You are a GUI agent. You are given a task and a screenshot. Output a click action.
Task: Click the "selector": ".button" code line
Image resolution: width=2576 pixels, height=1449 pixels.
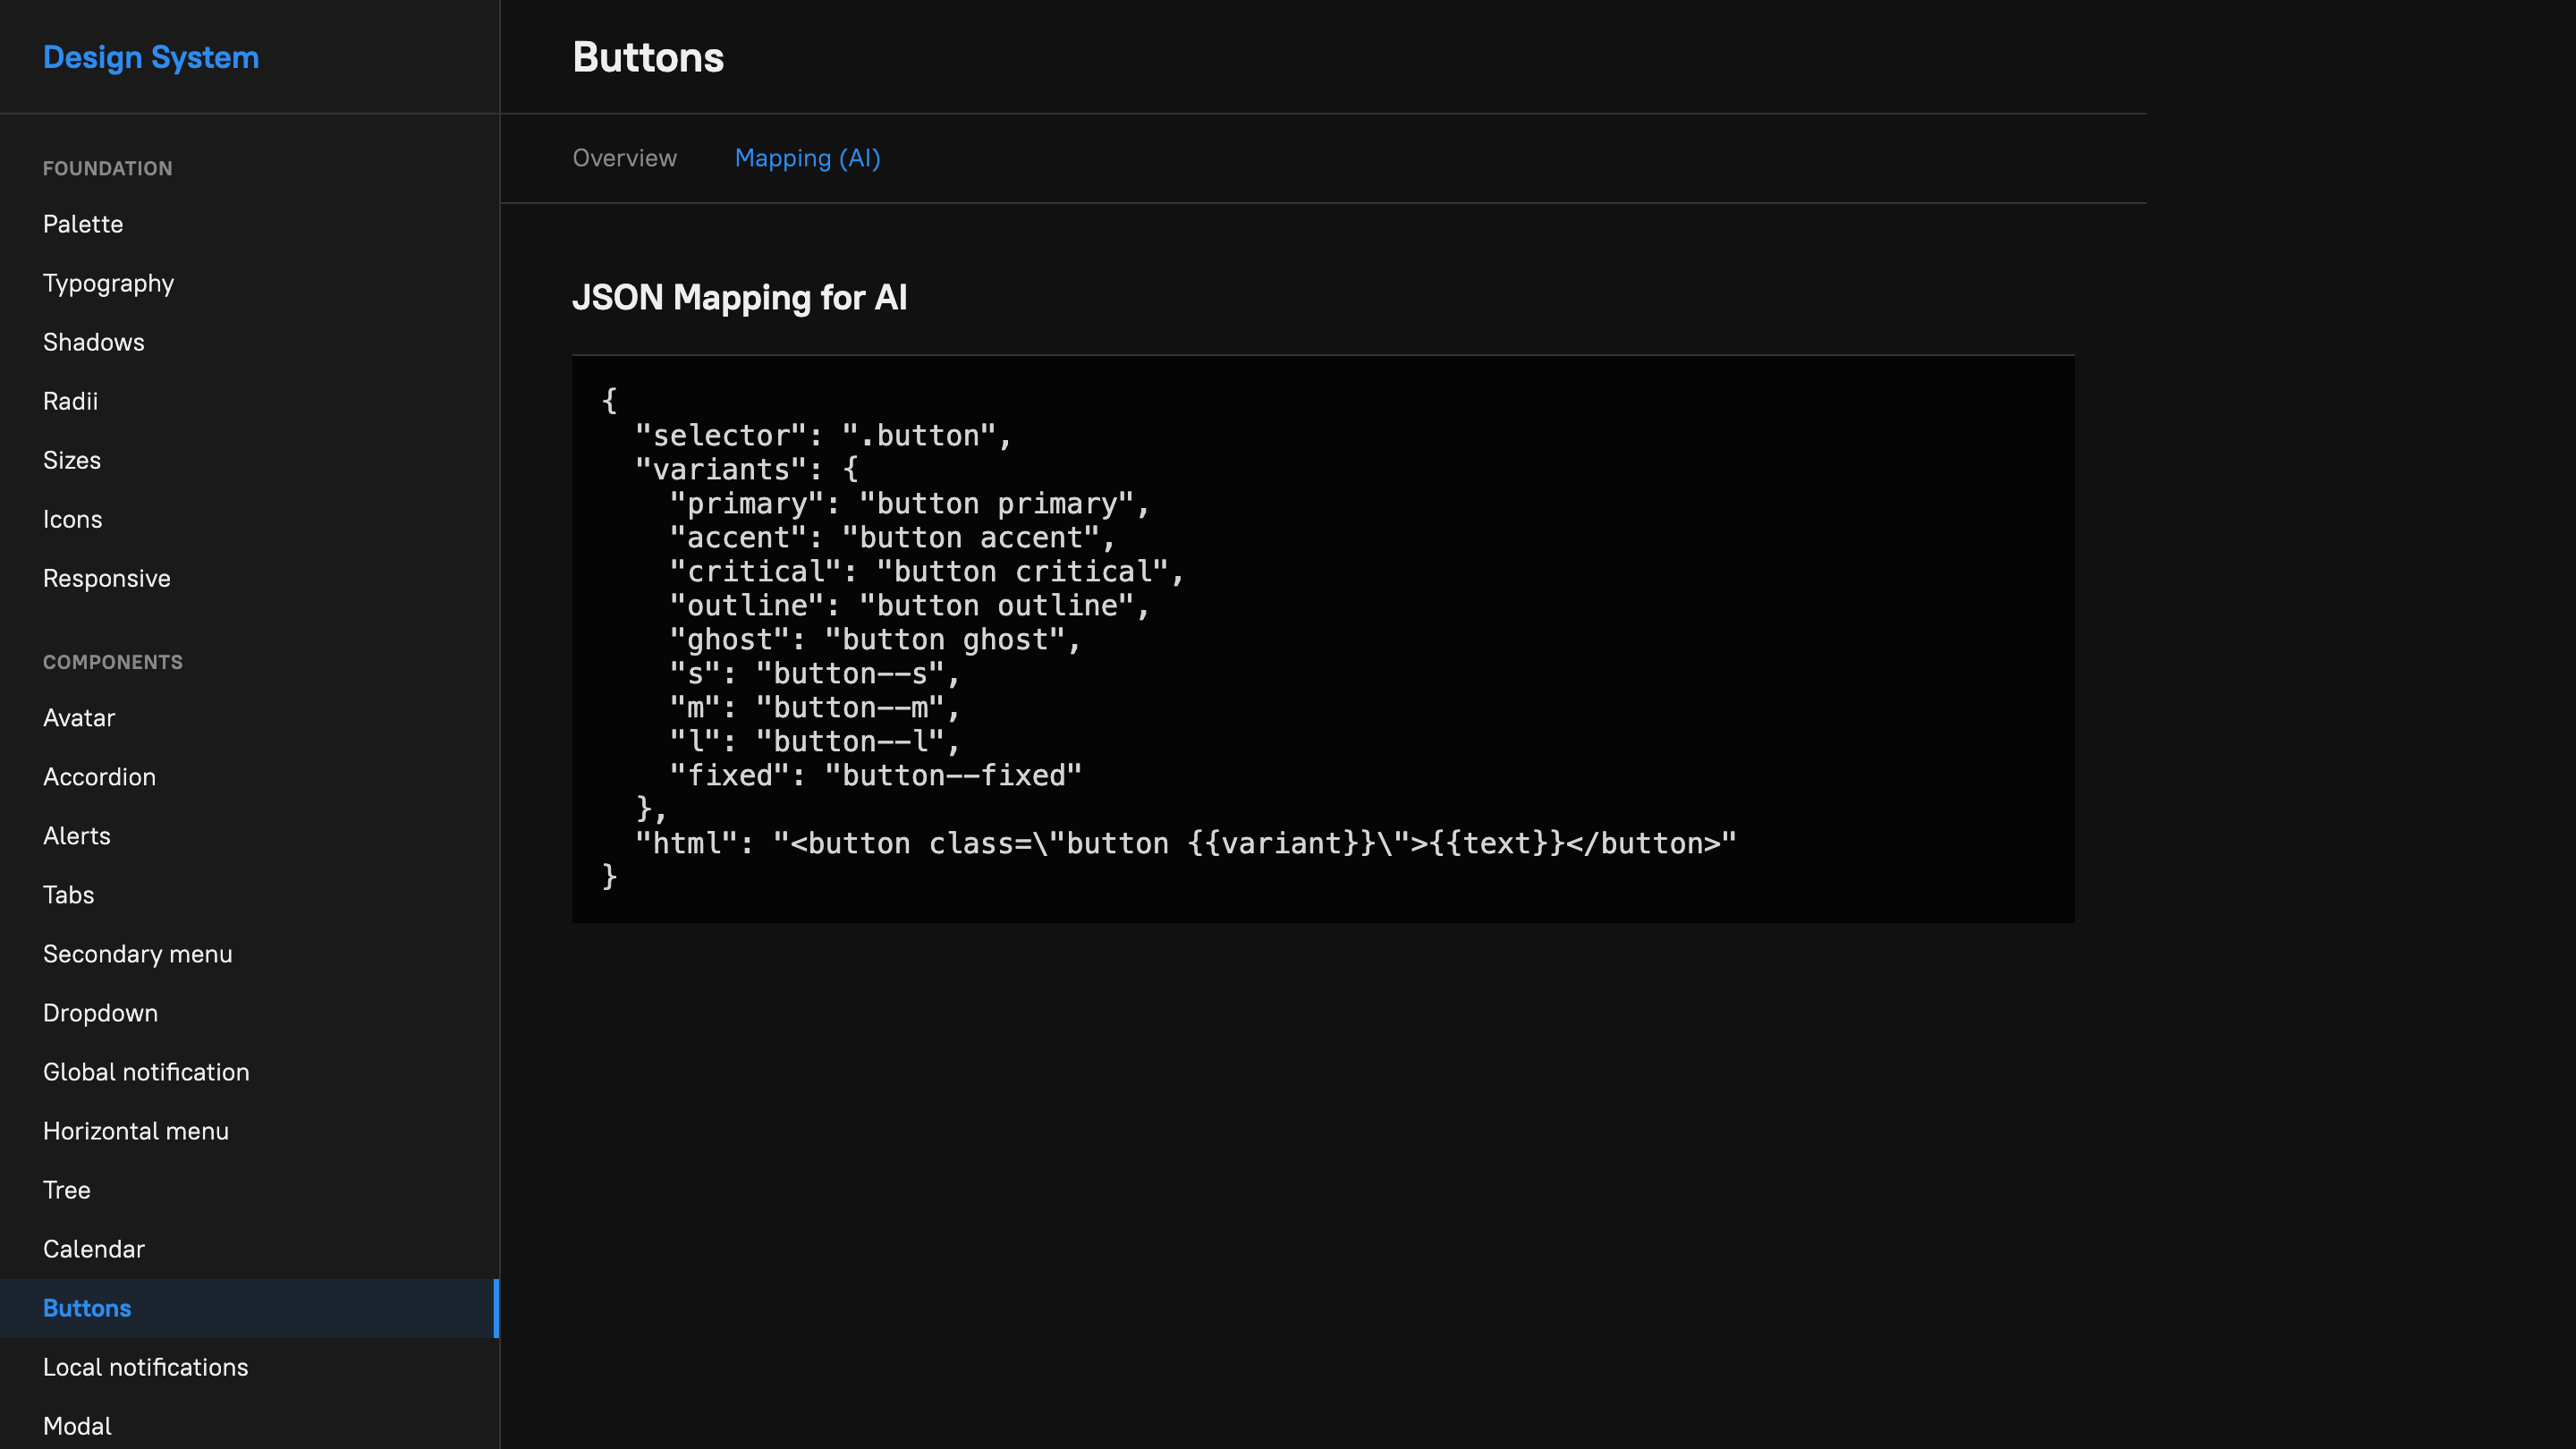click(x=824, y=436)
